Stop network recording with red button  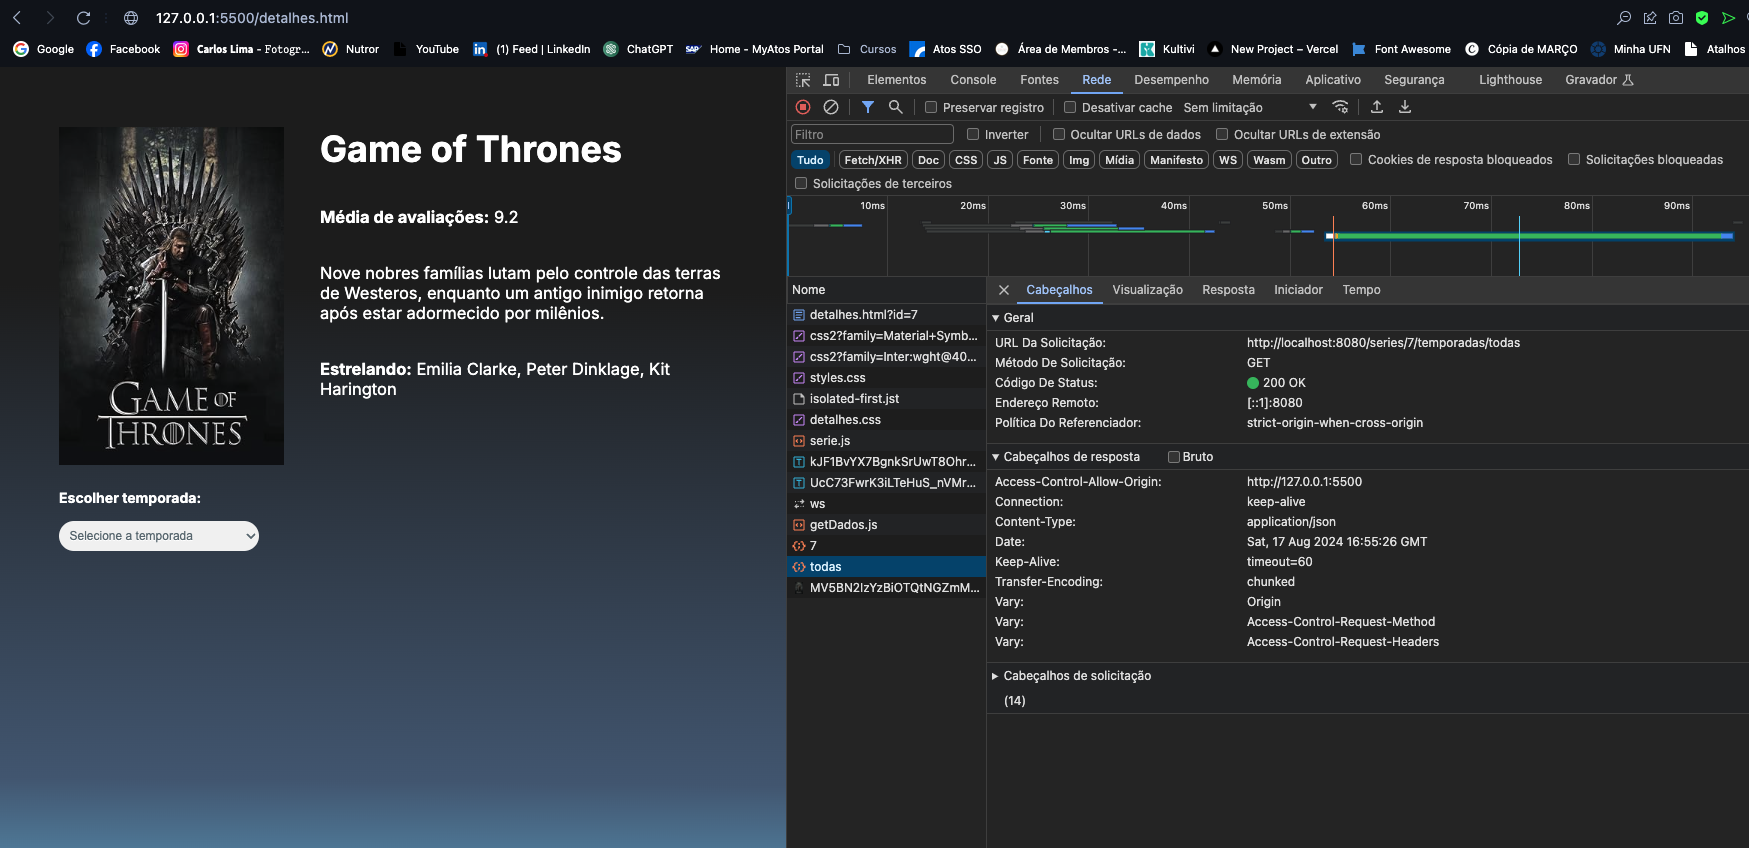tap(803, 107)
